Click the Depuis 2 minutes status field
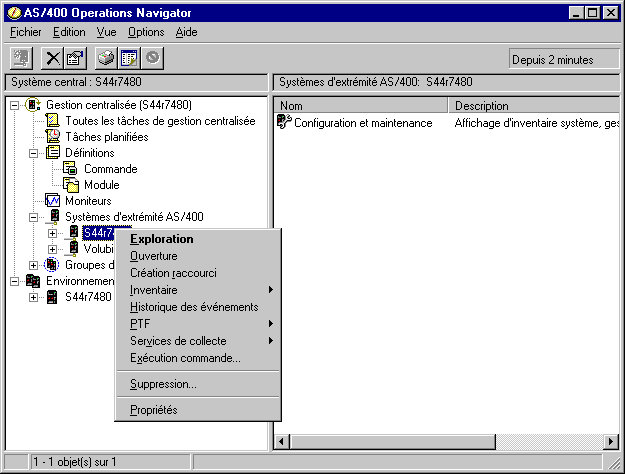Image resolution: width=625 pixels, height=474 pixels. pos(564,59)
